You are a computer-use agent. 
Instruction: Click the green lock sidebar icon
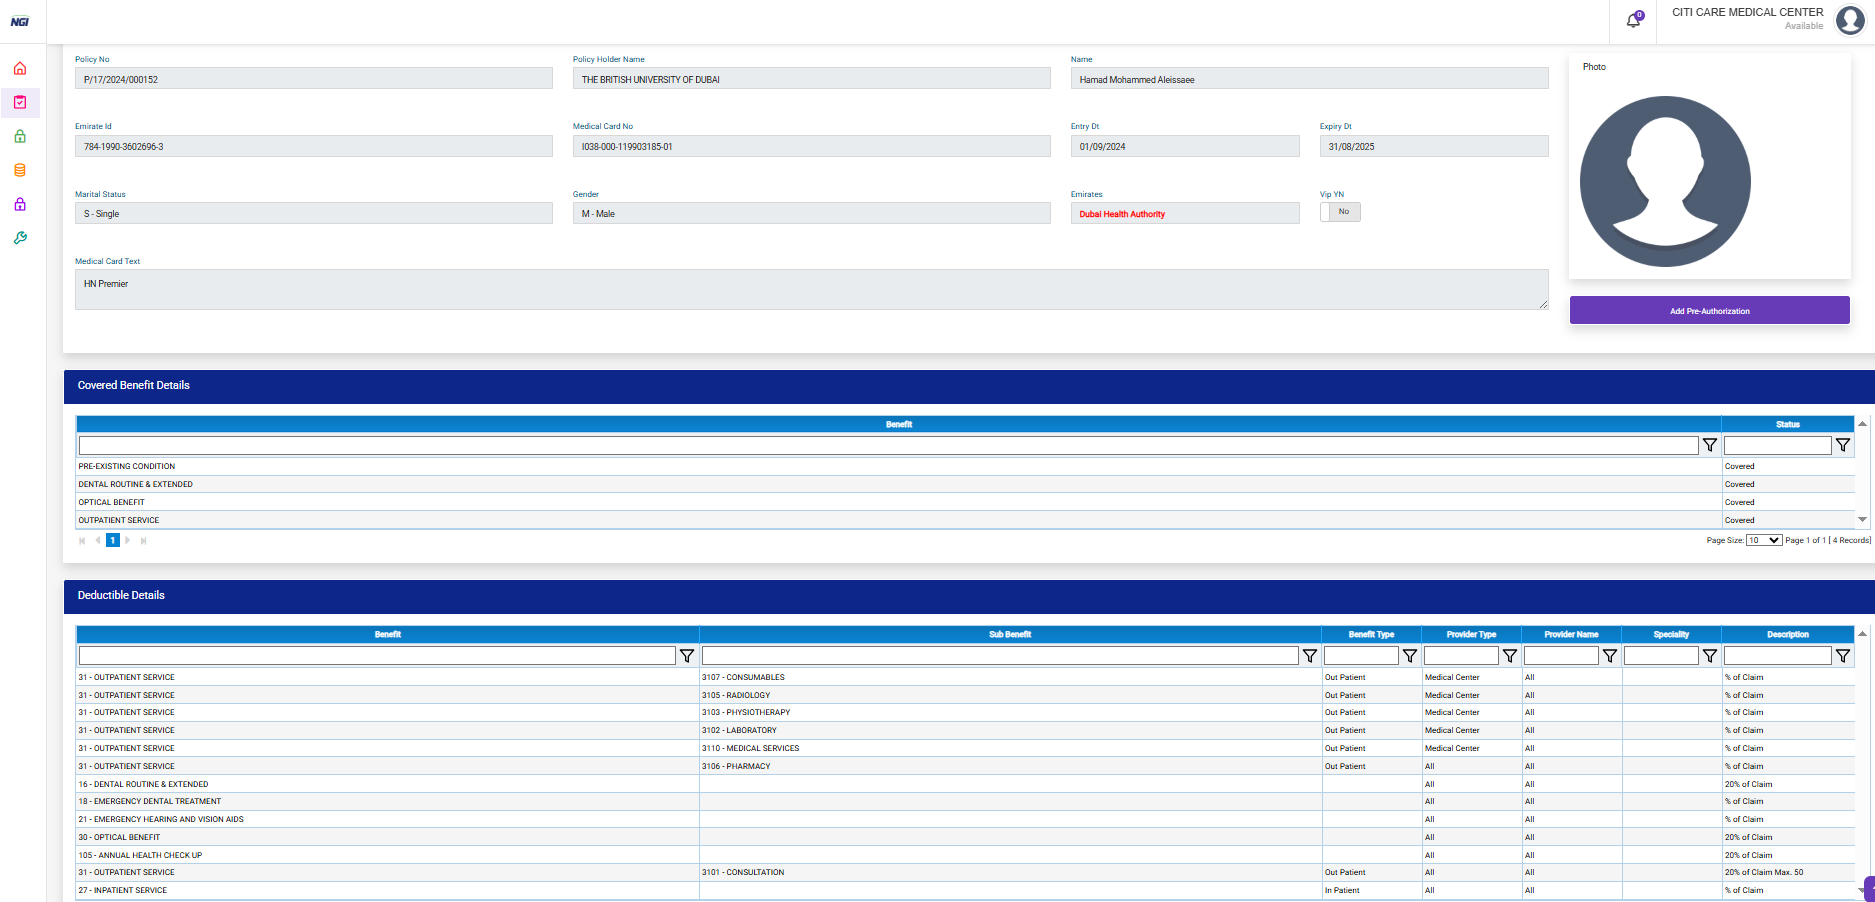pyautogui.click(x=20, y=136)
